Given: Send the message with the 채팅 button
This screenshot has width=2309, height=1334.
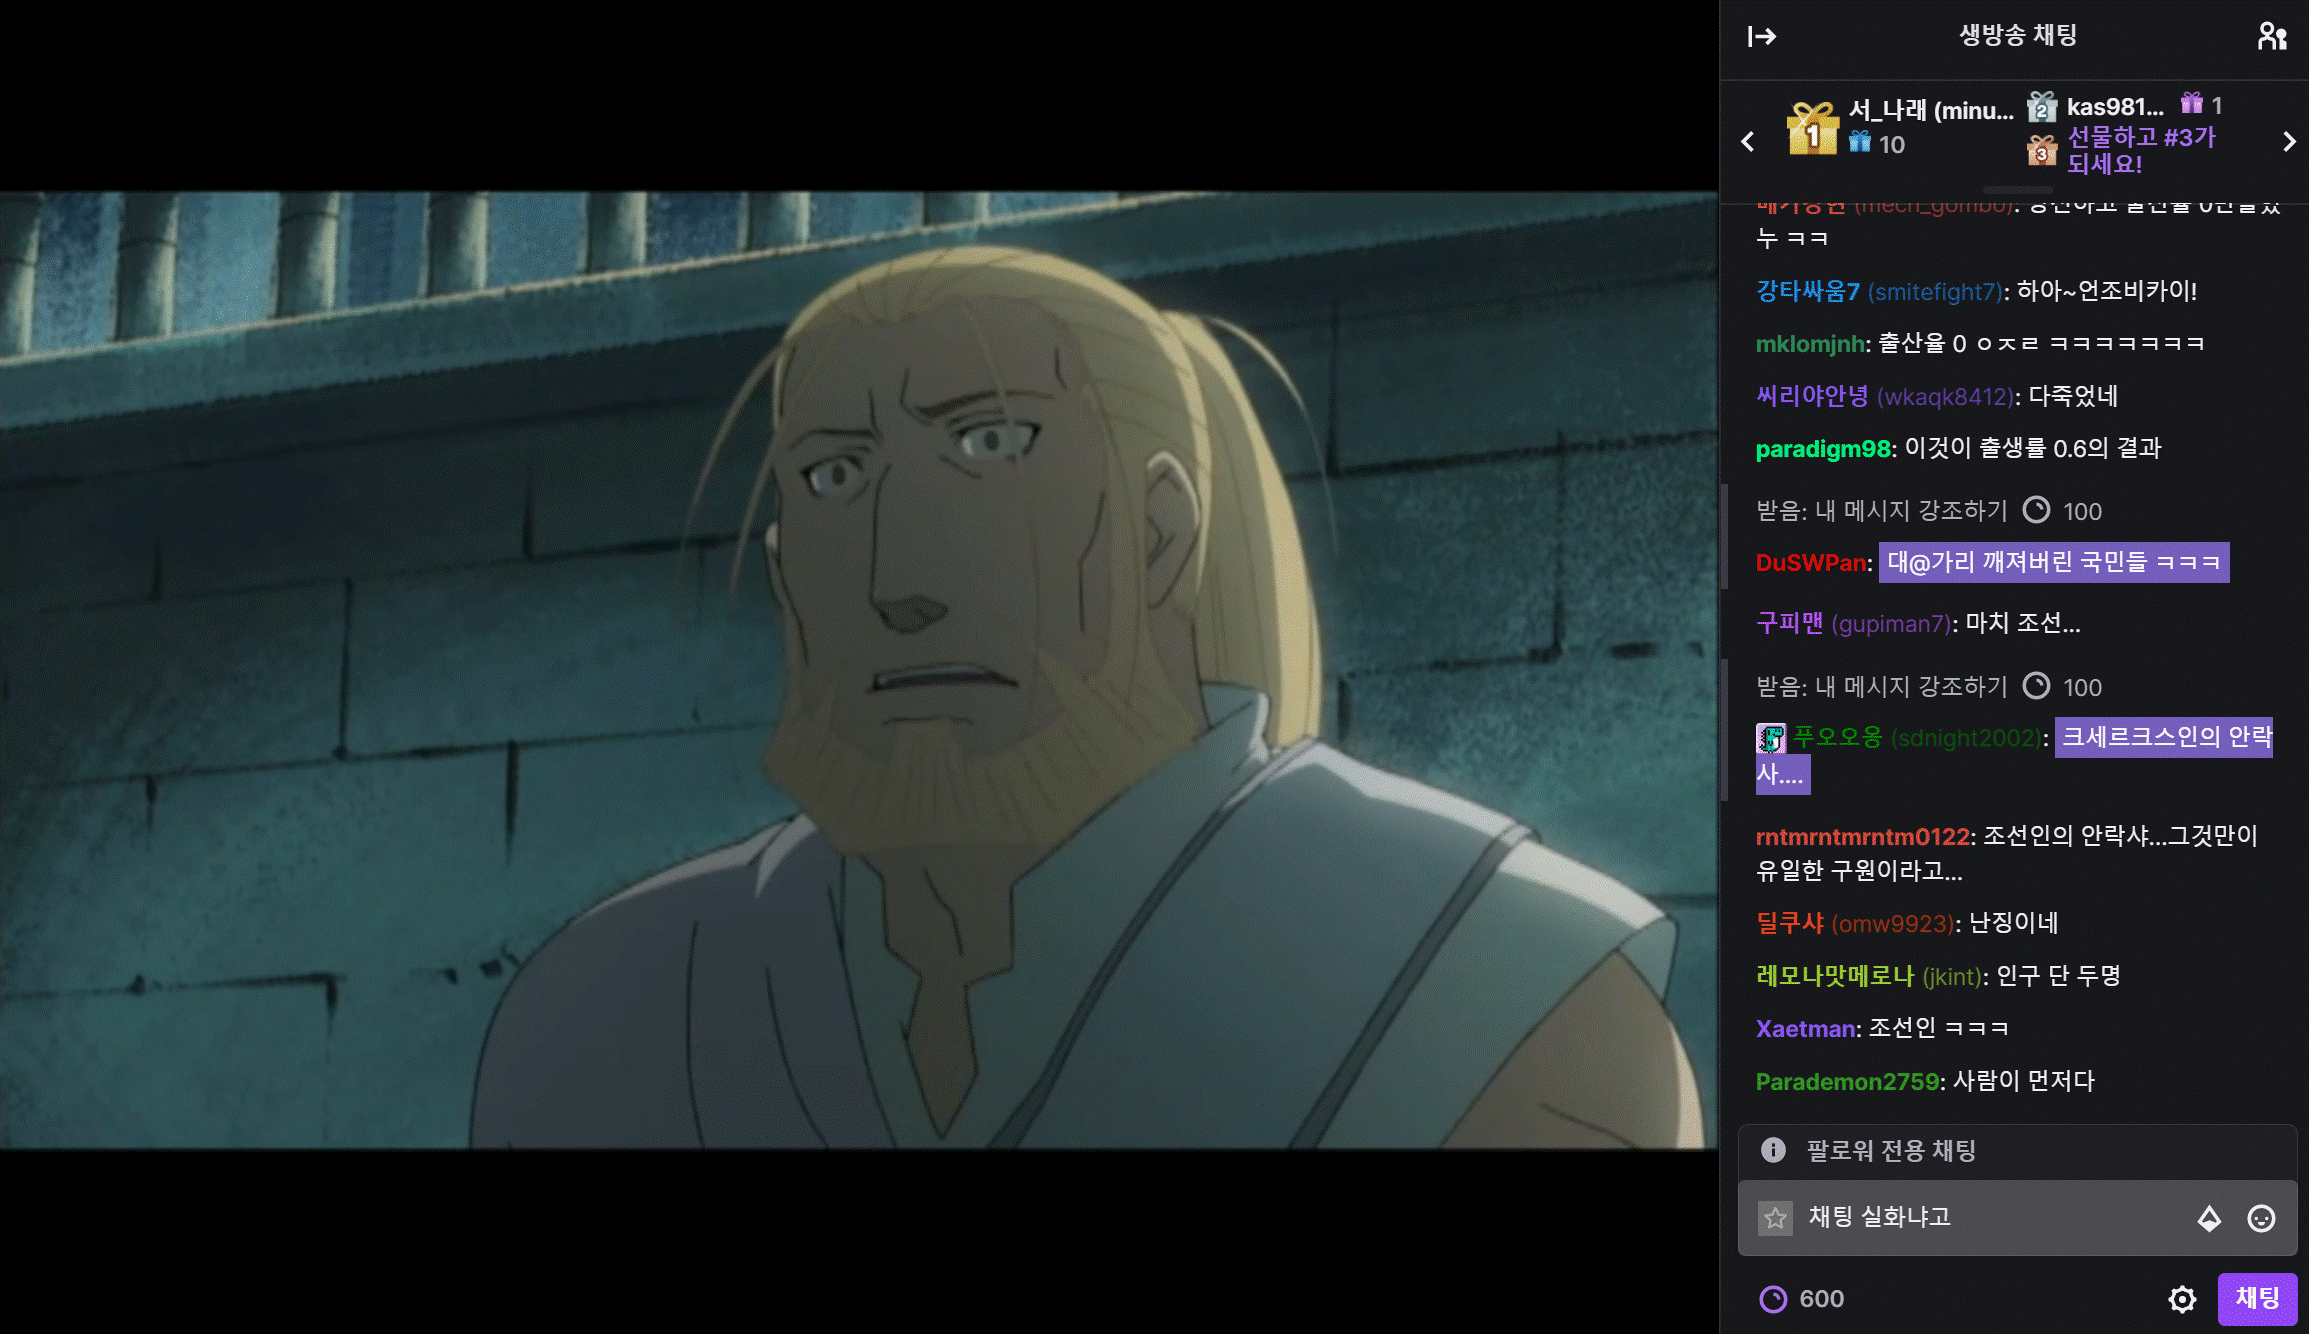Looking at the screenshot, I should (2256, 1299).
